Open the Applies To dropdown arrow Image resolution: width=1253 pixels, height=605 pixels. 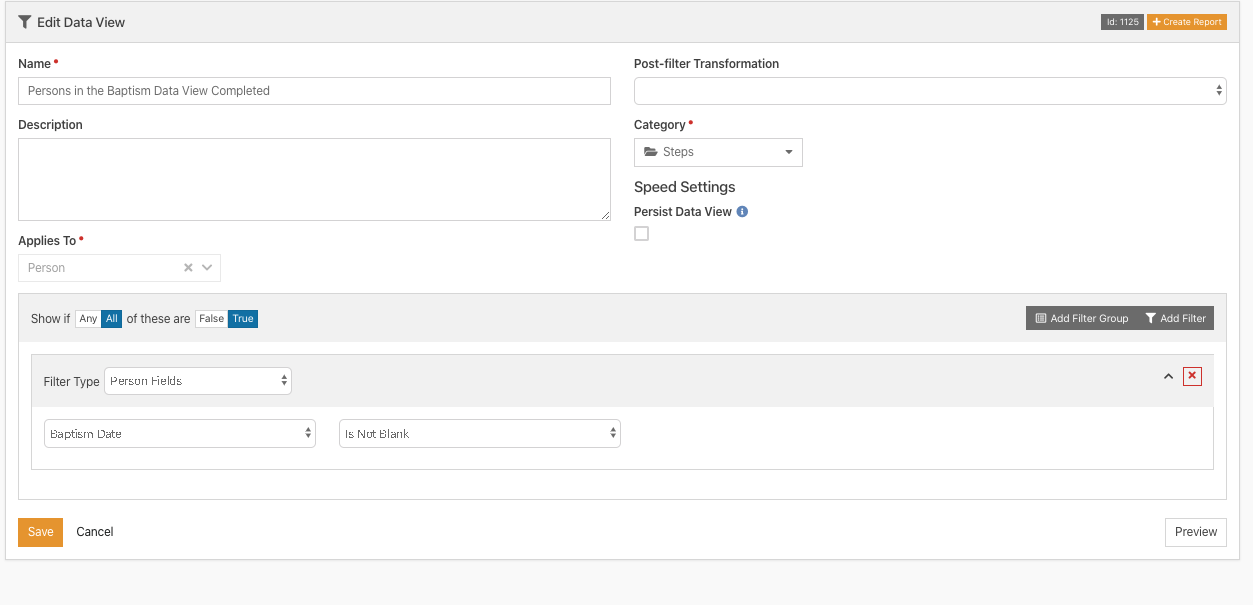click(207, 268)
